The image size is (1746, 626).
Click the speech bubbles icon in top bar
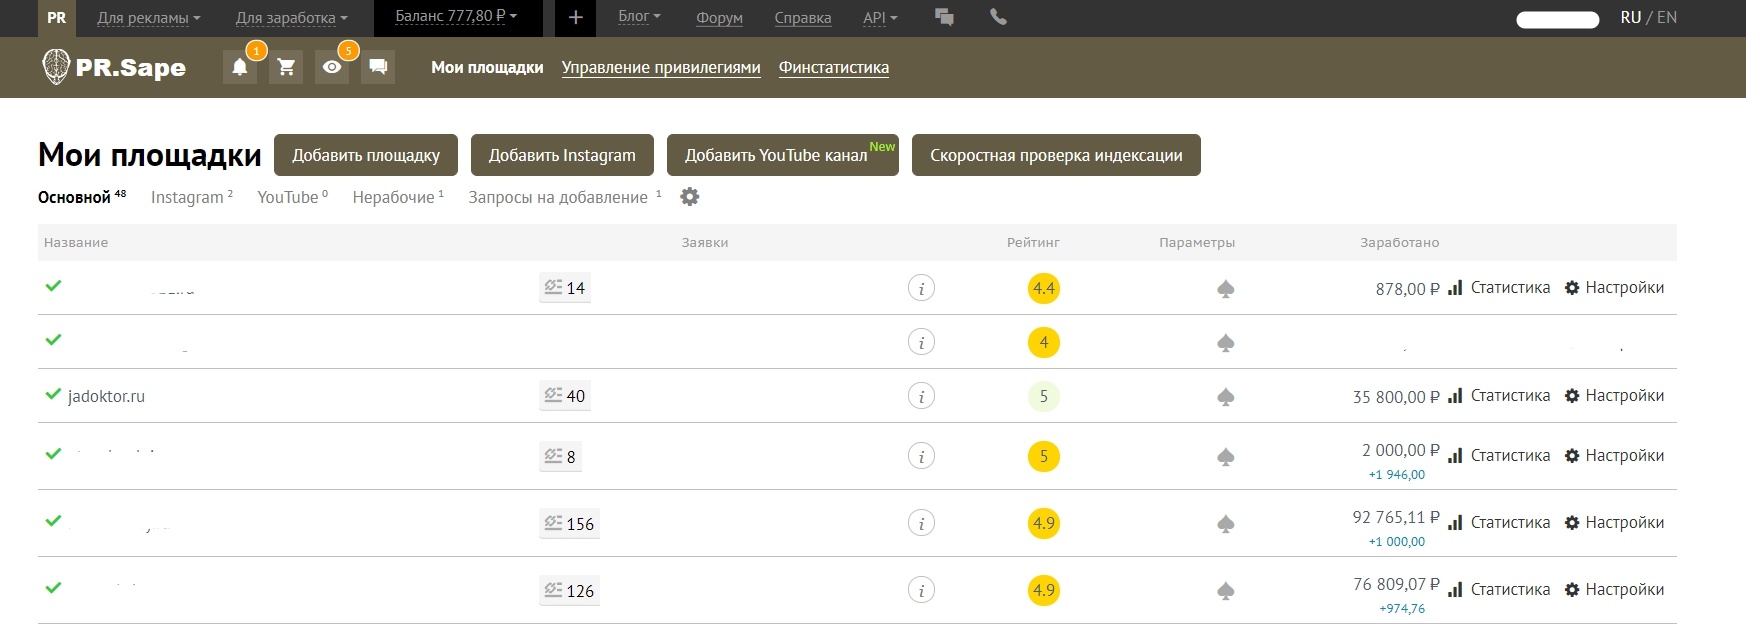(944, 17)
